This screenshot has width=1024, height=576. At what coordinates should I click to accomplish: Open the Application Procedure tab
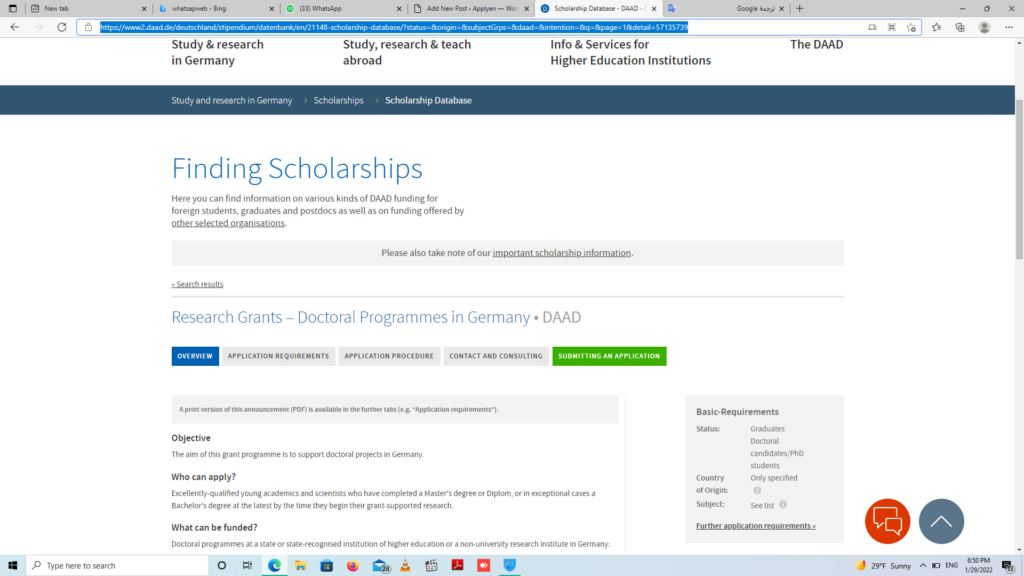point(389,356)
